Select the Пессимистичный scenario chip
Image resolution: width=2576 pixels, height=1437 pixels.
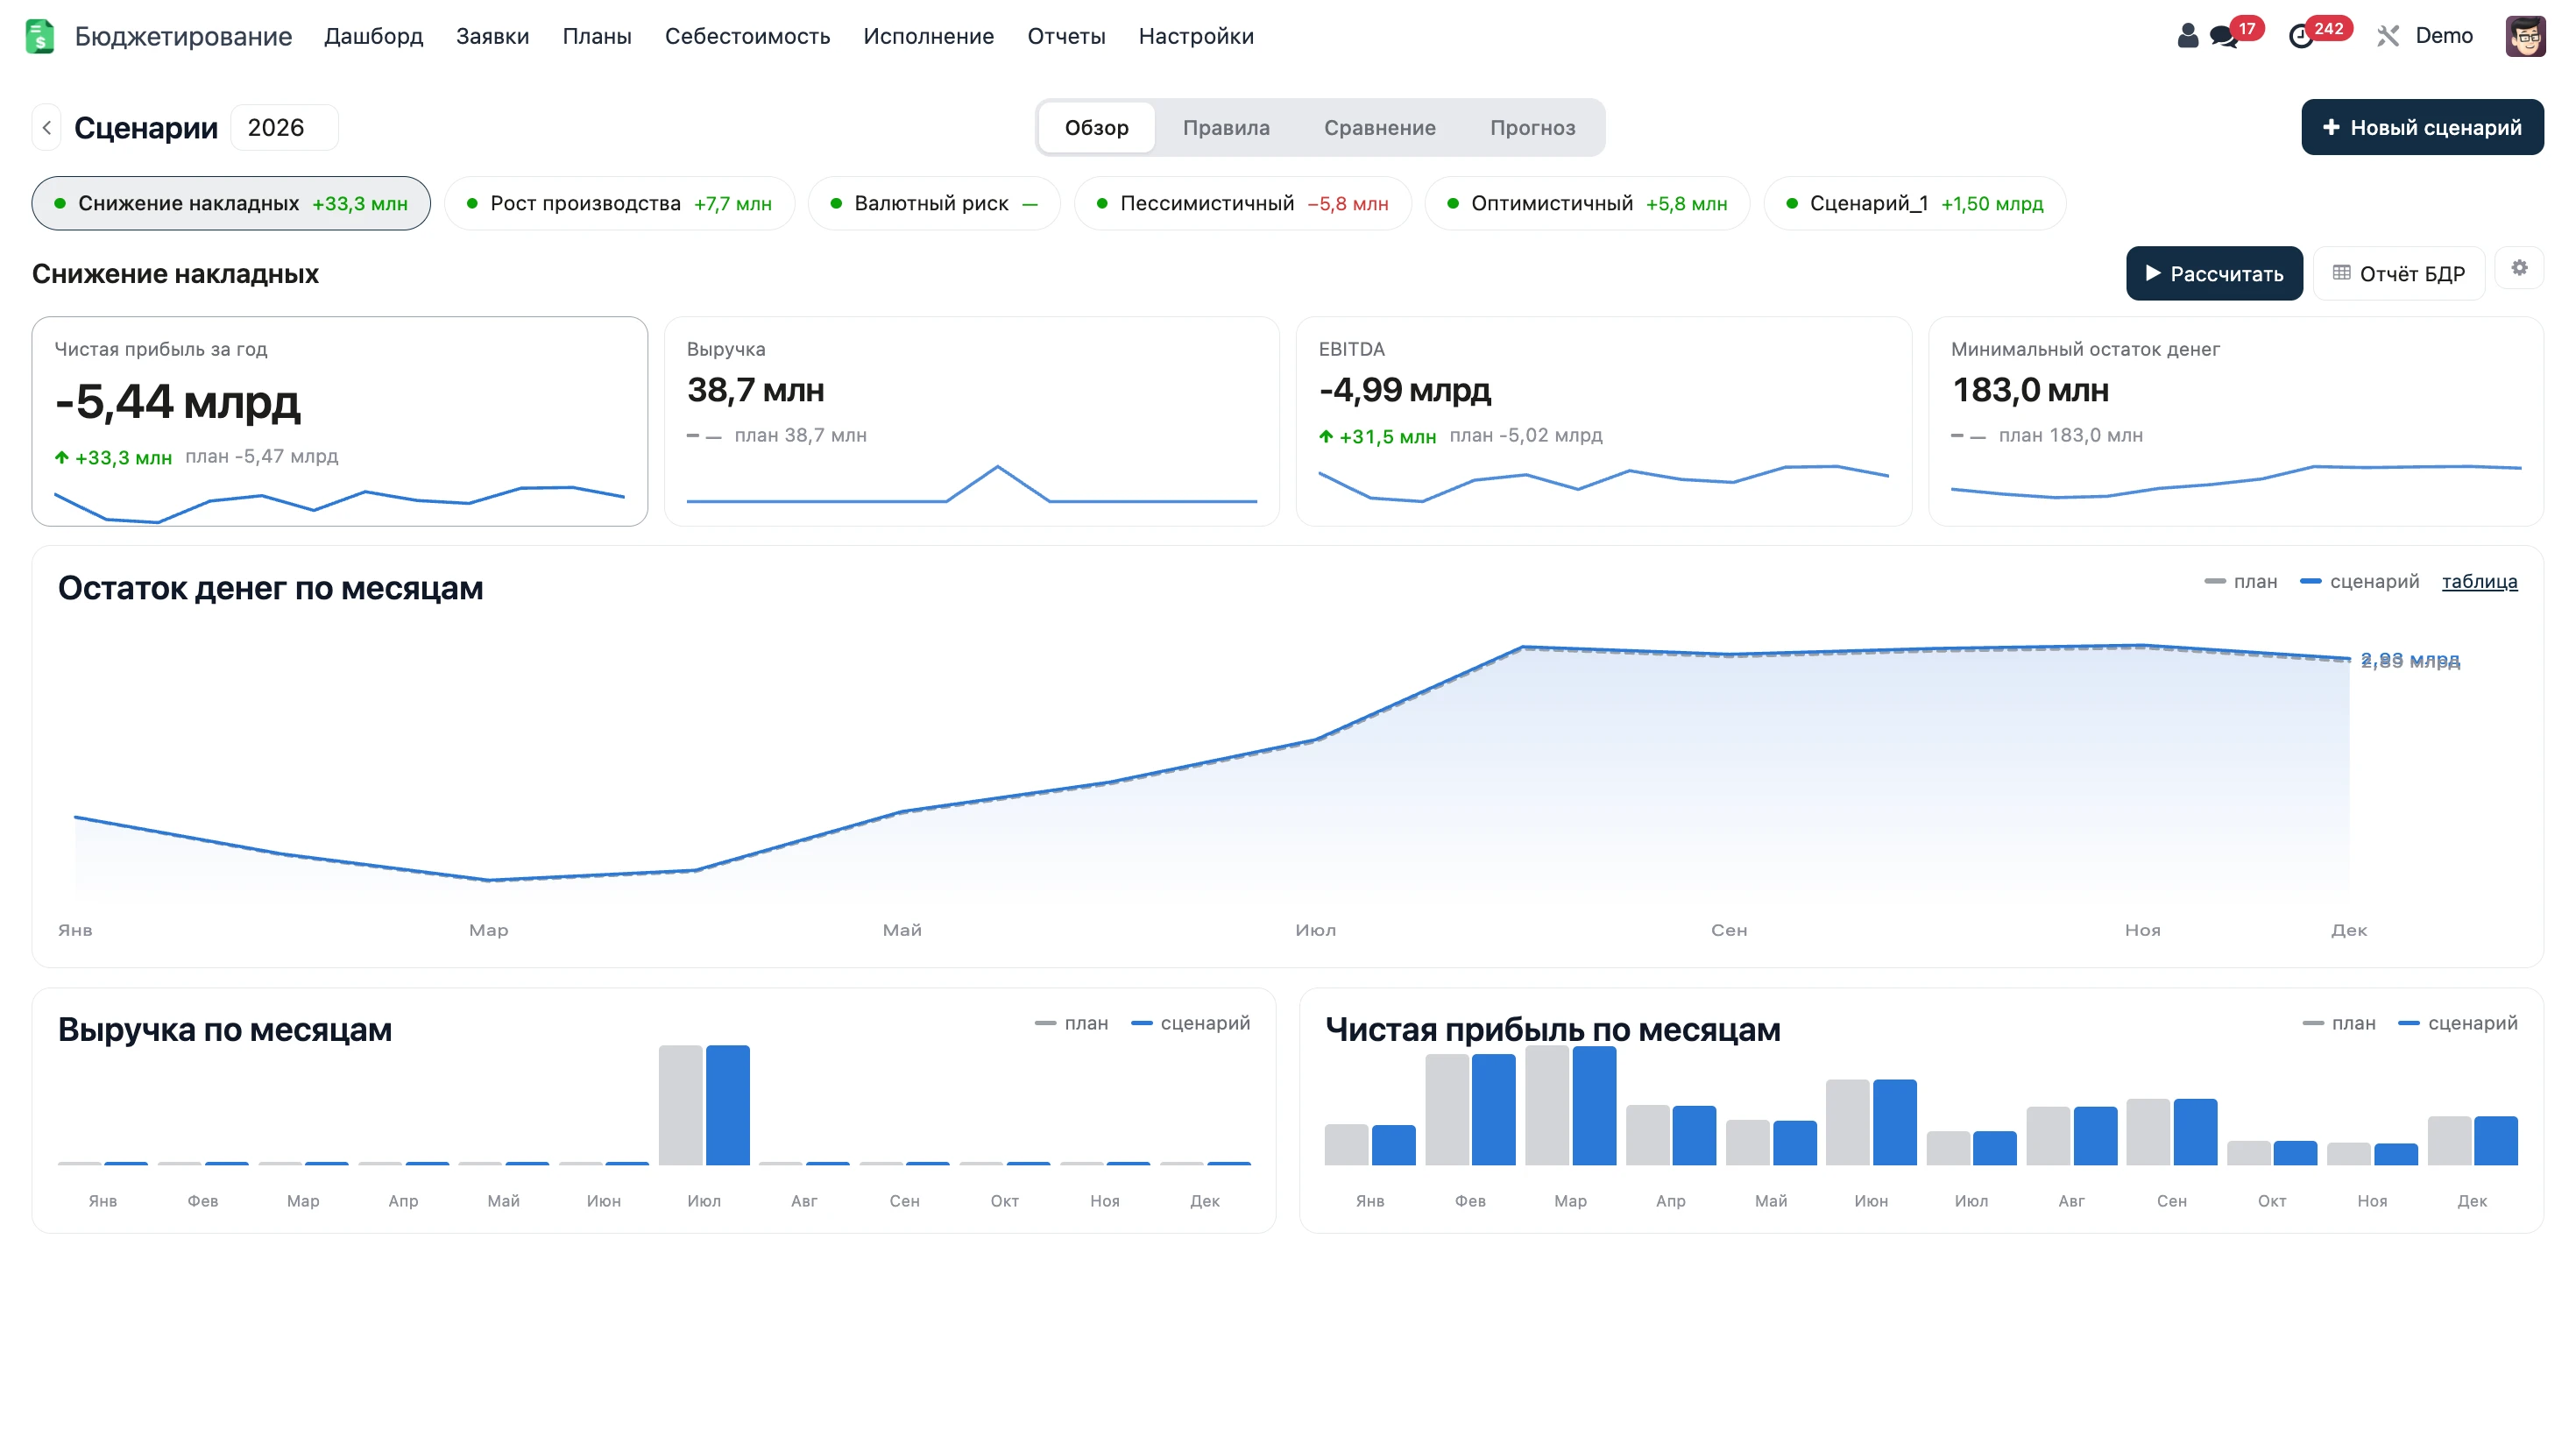click(1242, 203)
